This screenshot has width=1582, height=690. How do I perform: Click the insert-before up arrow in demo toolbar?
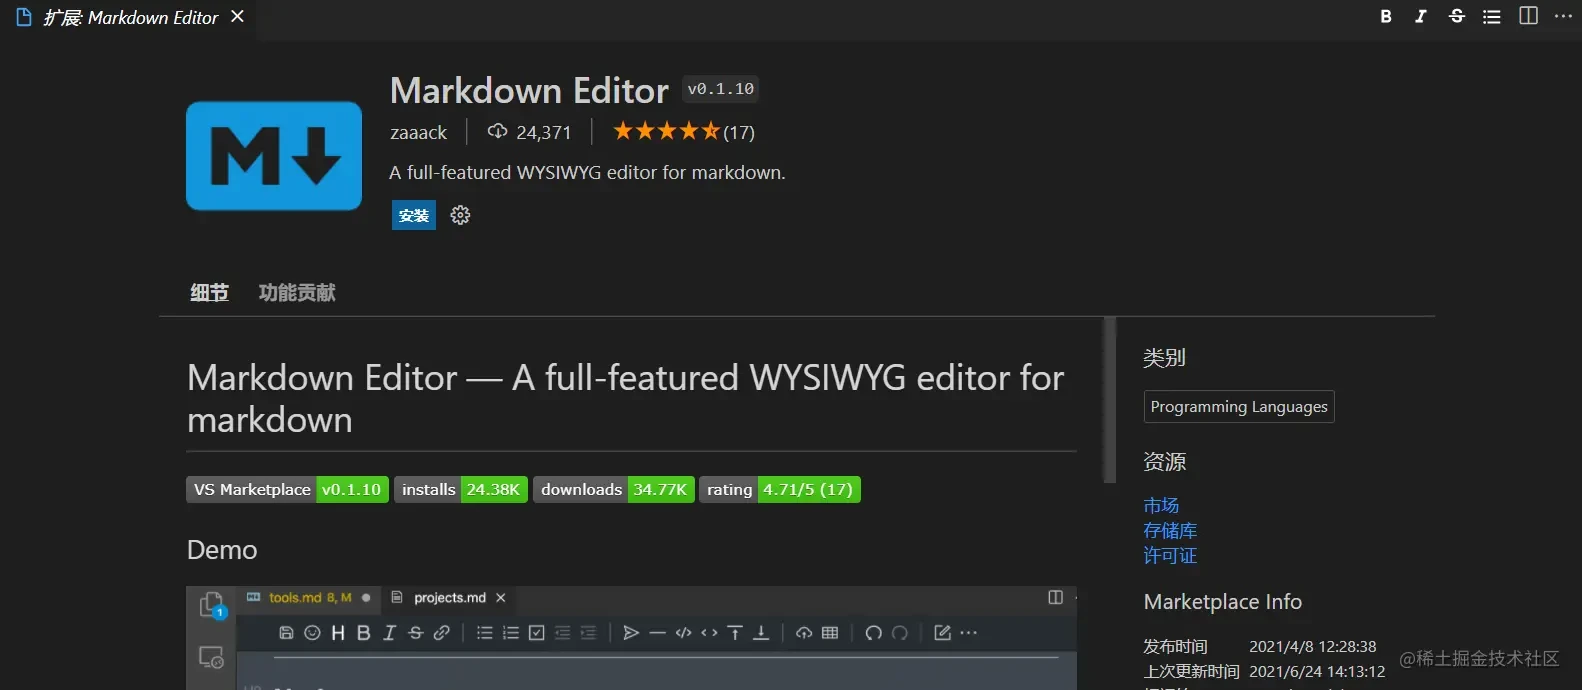coord(735,633)
